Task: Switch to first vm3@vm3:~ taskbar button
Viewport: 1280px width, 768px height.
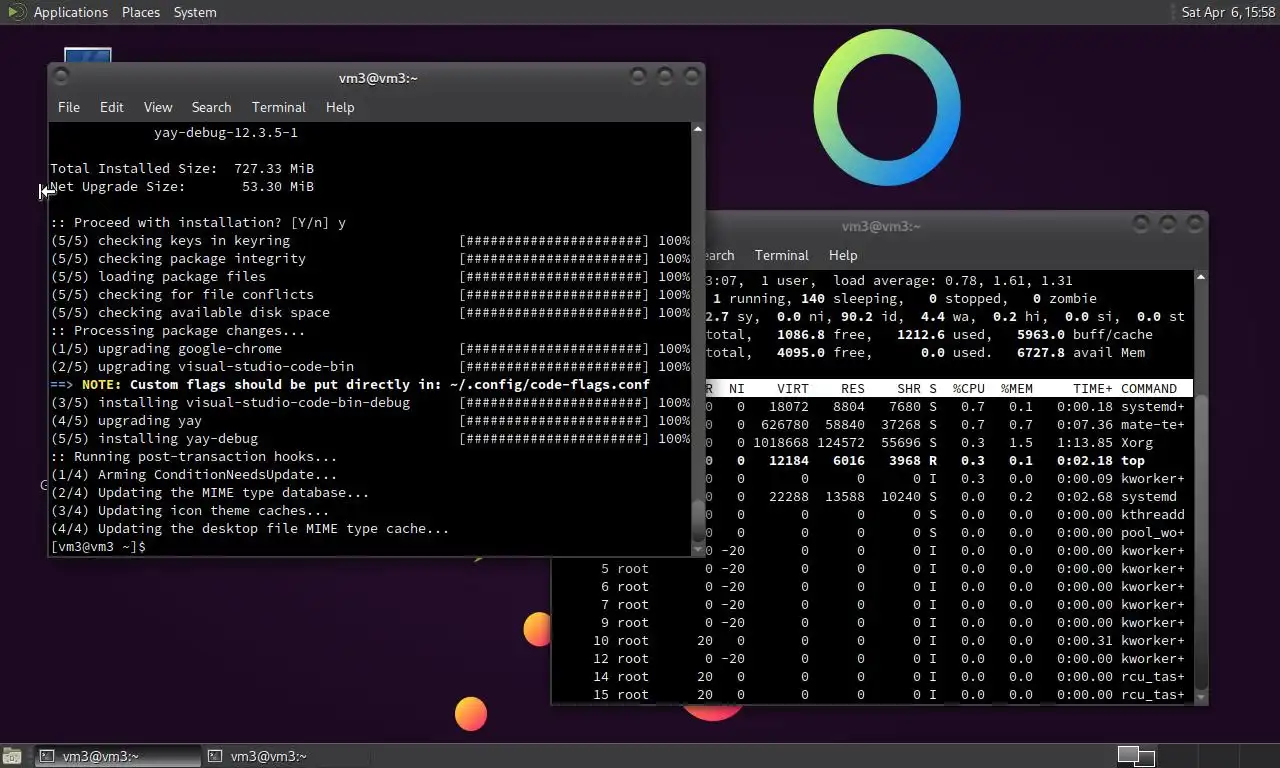Action: tap(117, 756)
